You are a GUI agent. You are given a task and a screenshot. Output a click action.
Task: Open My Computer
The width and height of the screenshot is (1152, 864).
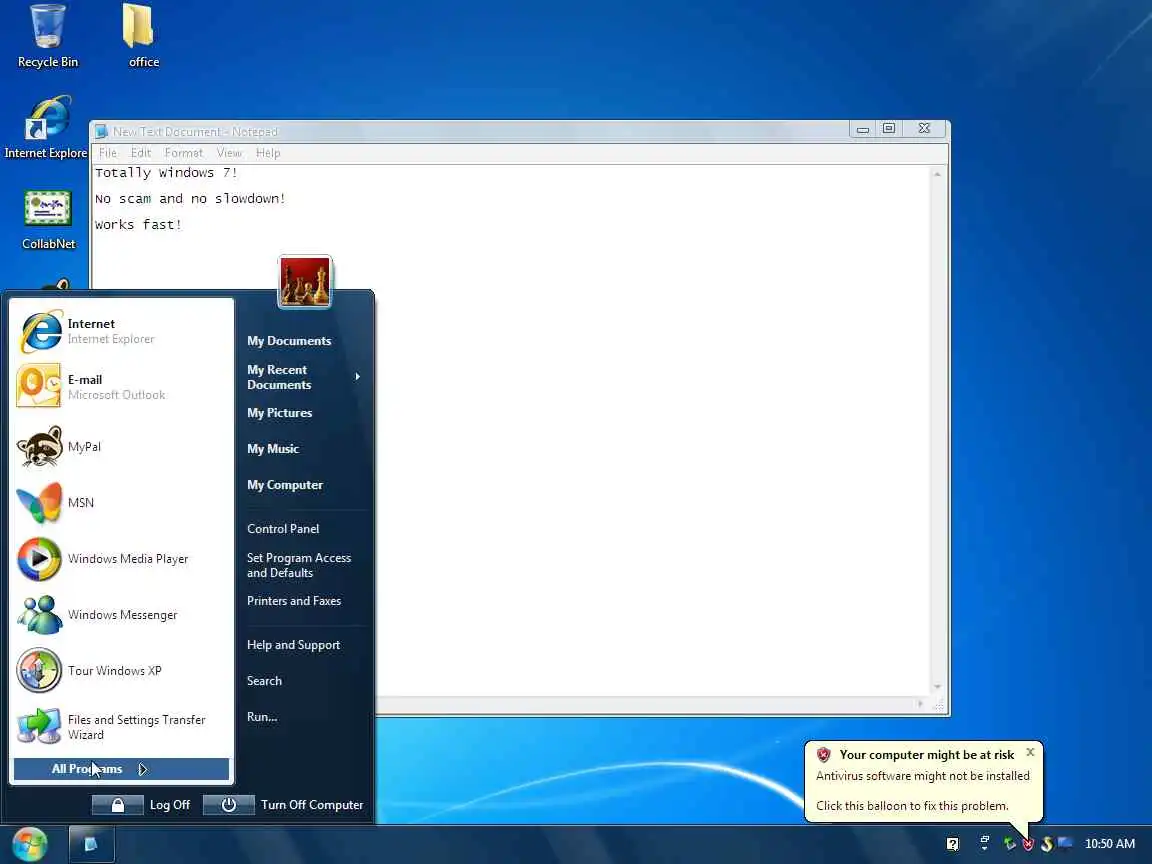coord(285,485)
